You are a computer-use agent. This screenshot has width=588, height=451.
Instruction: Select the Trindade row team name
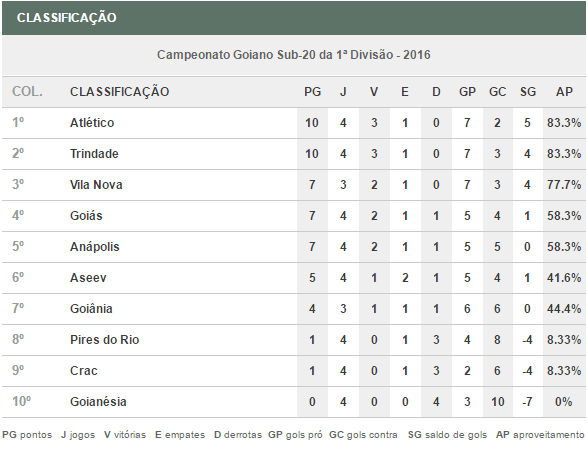coord(94,154)
